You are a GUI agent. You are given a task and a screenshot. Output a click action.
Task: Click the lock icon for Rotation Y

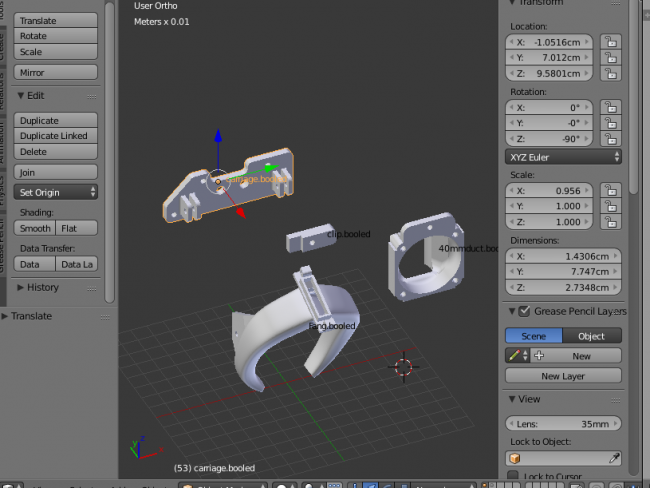coord(608,123)
